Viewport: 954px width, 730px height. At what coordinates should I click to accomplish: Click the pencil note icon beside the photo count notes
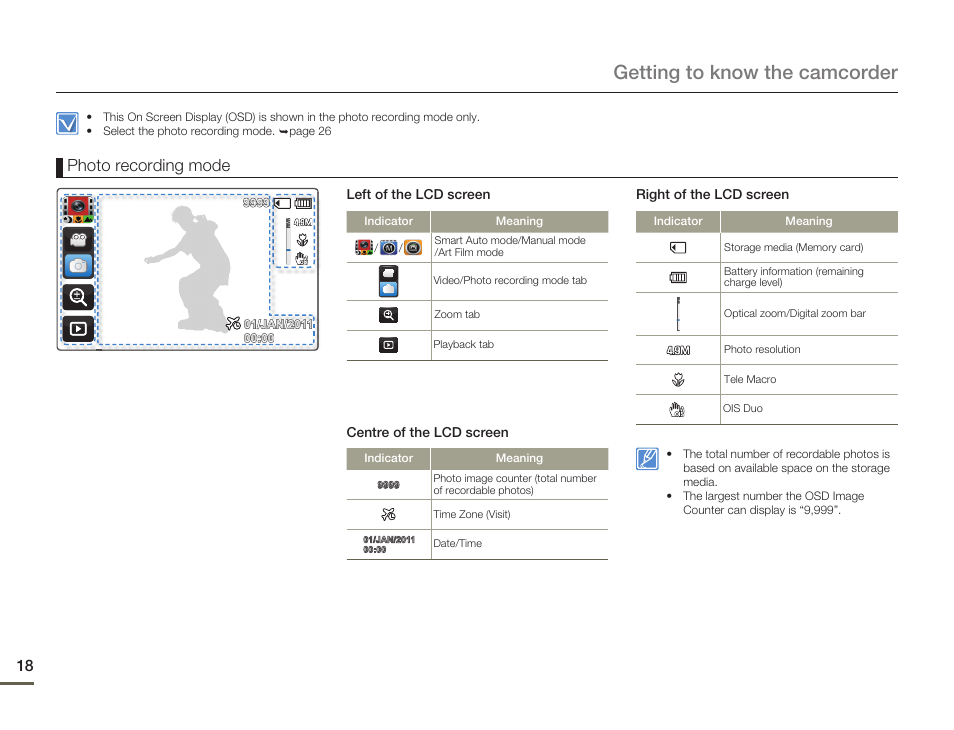[x=647, y=459]
